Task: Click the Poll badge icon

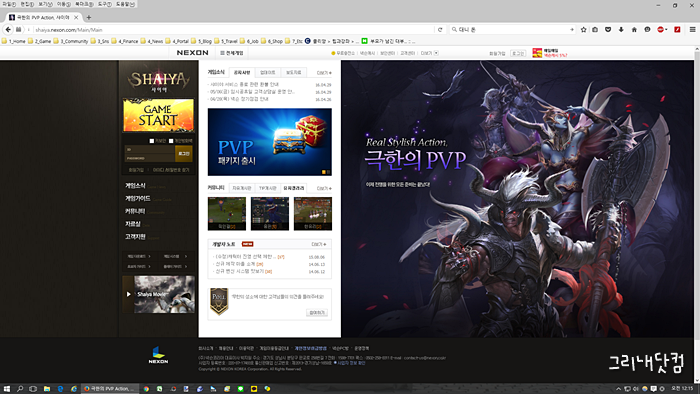Action: [x=219, y=301]
